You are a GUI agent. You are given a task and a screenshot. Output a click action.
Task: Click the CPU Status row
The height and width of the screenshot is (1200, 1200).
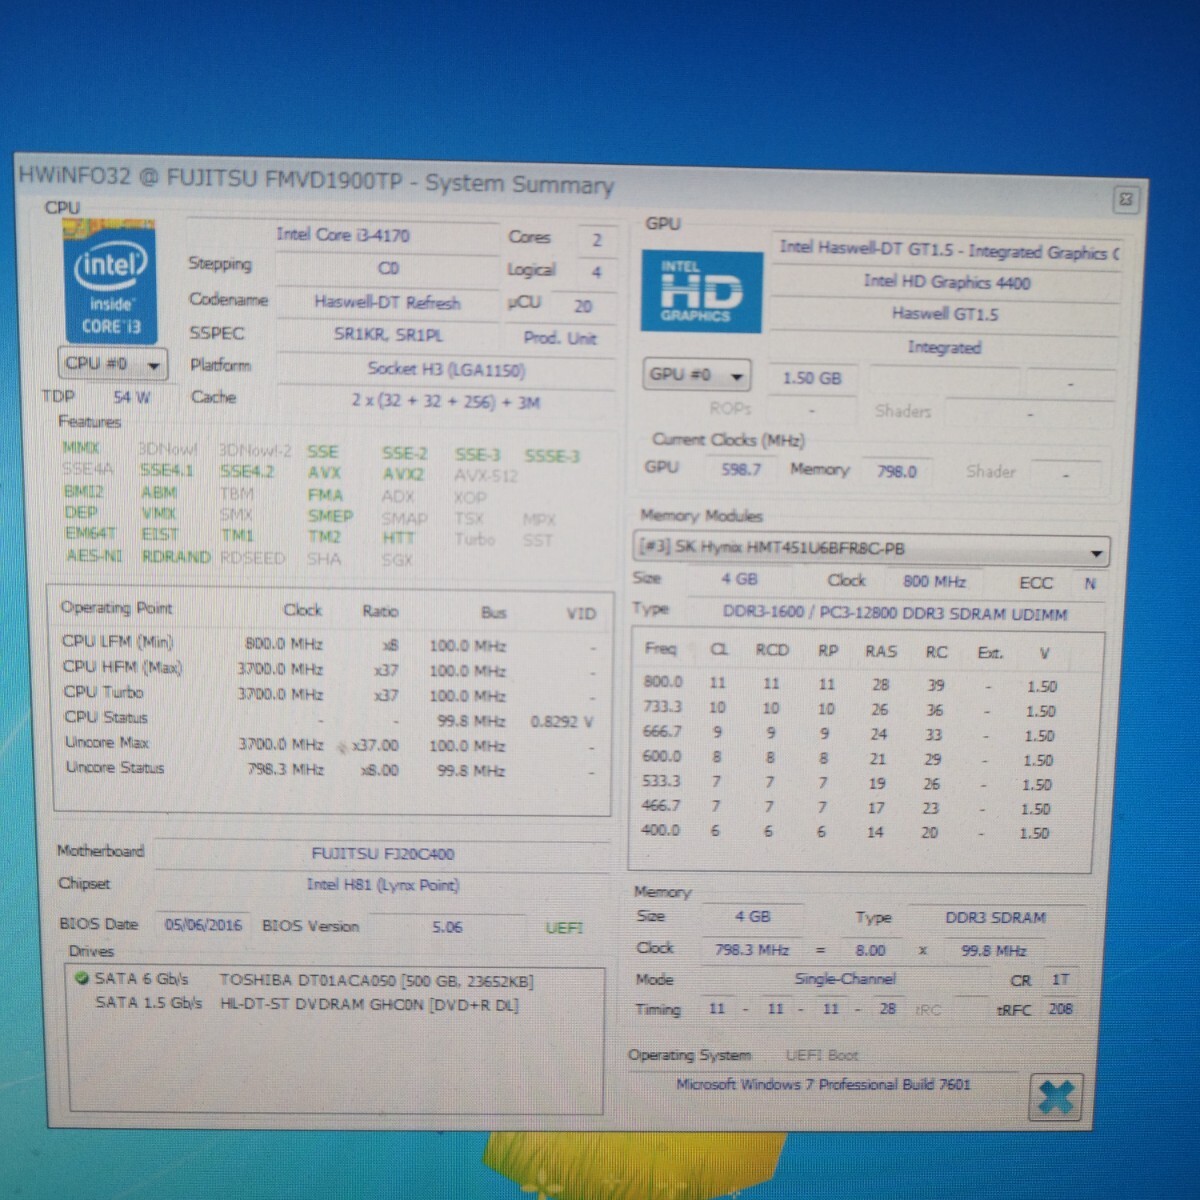click(x=330, y=719)
